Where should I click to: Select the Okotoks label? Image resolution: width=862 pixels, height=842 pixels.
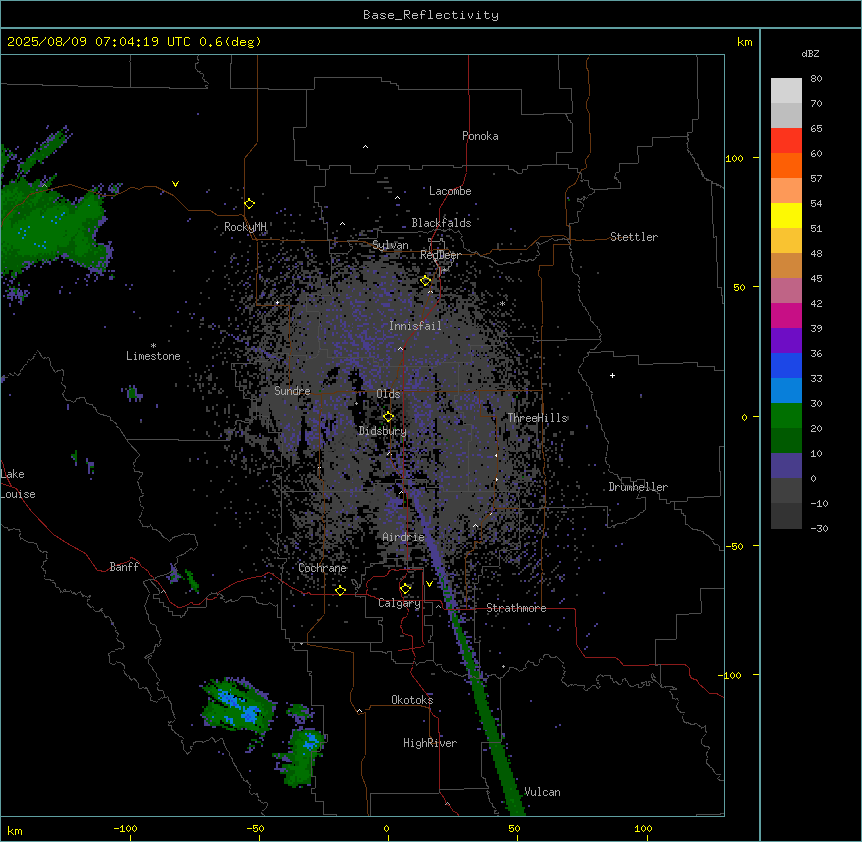pyautogui.click(x=412, y=700)
